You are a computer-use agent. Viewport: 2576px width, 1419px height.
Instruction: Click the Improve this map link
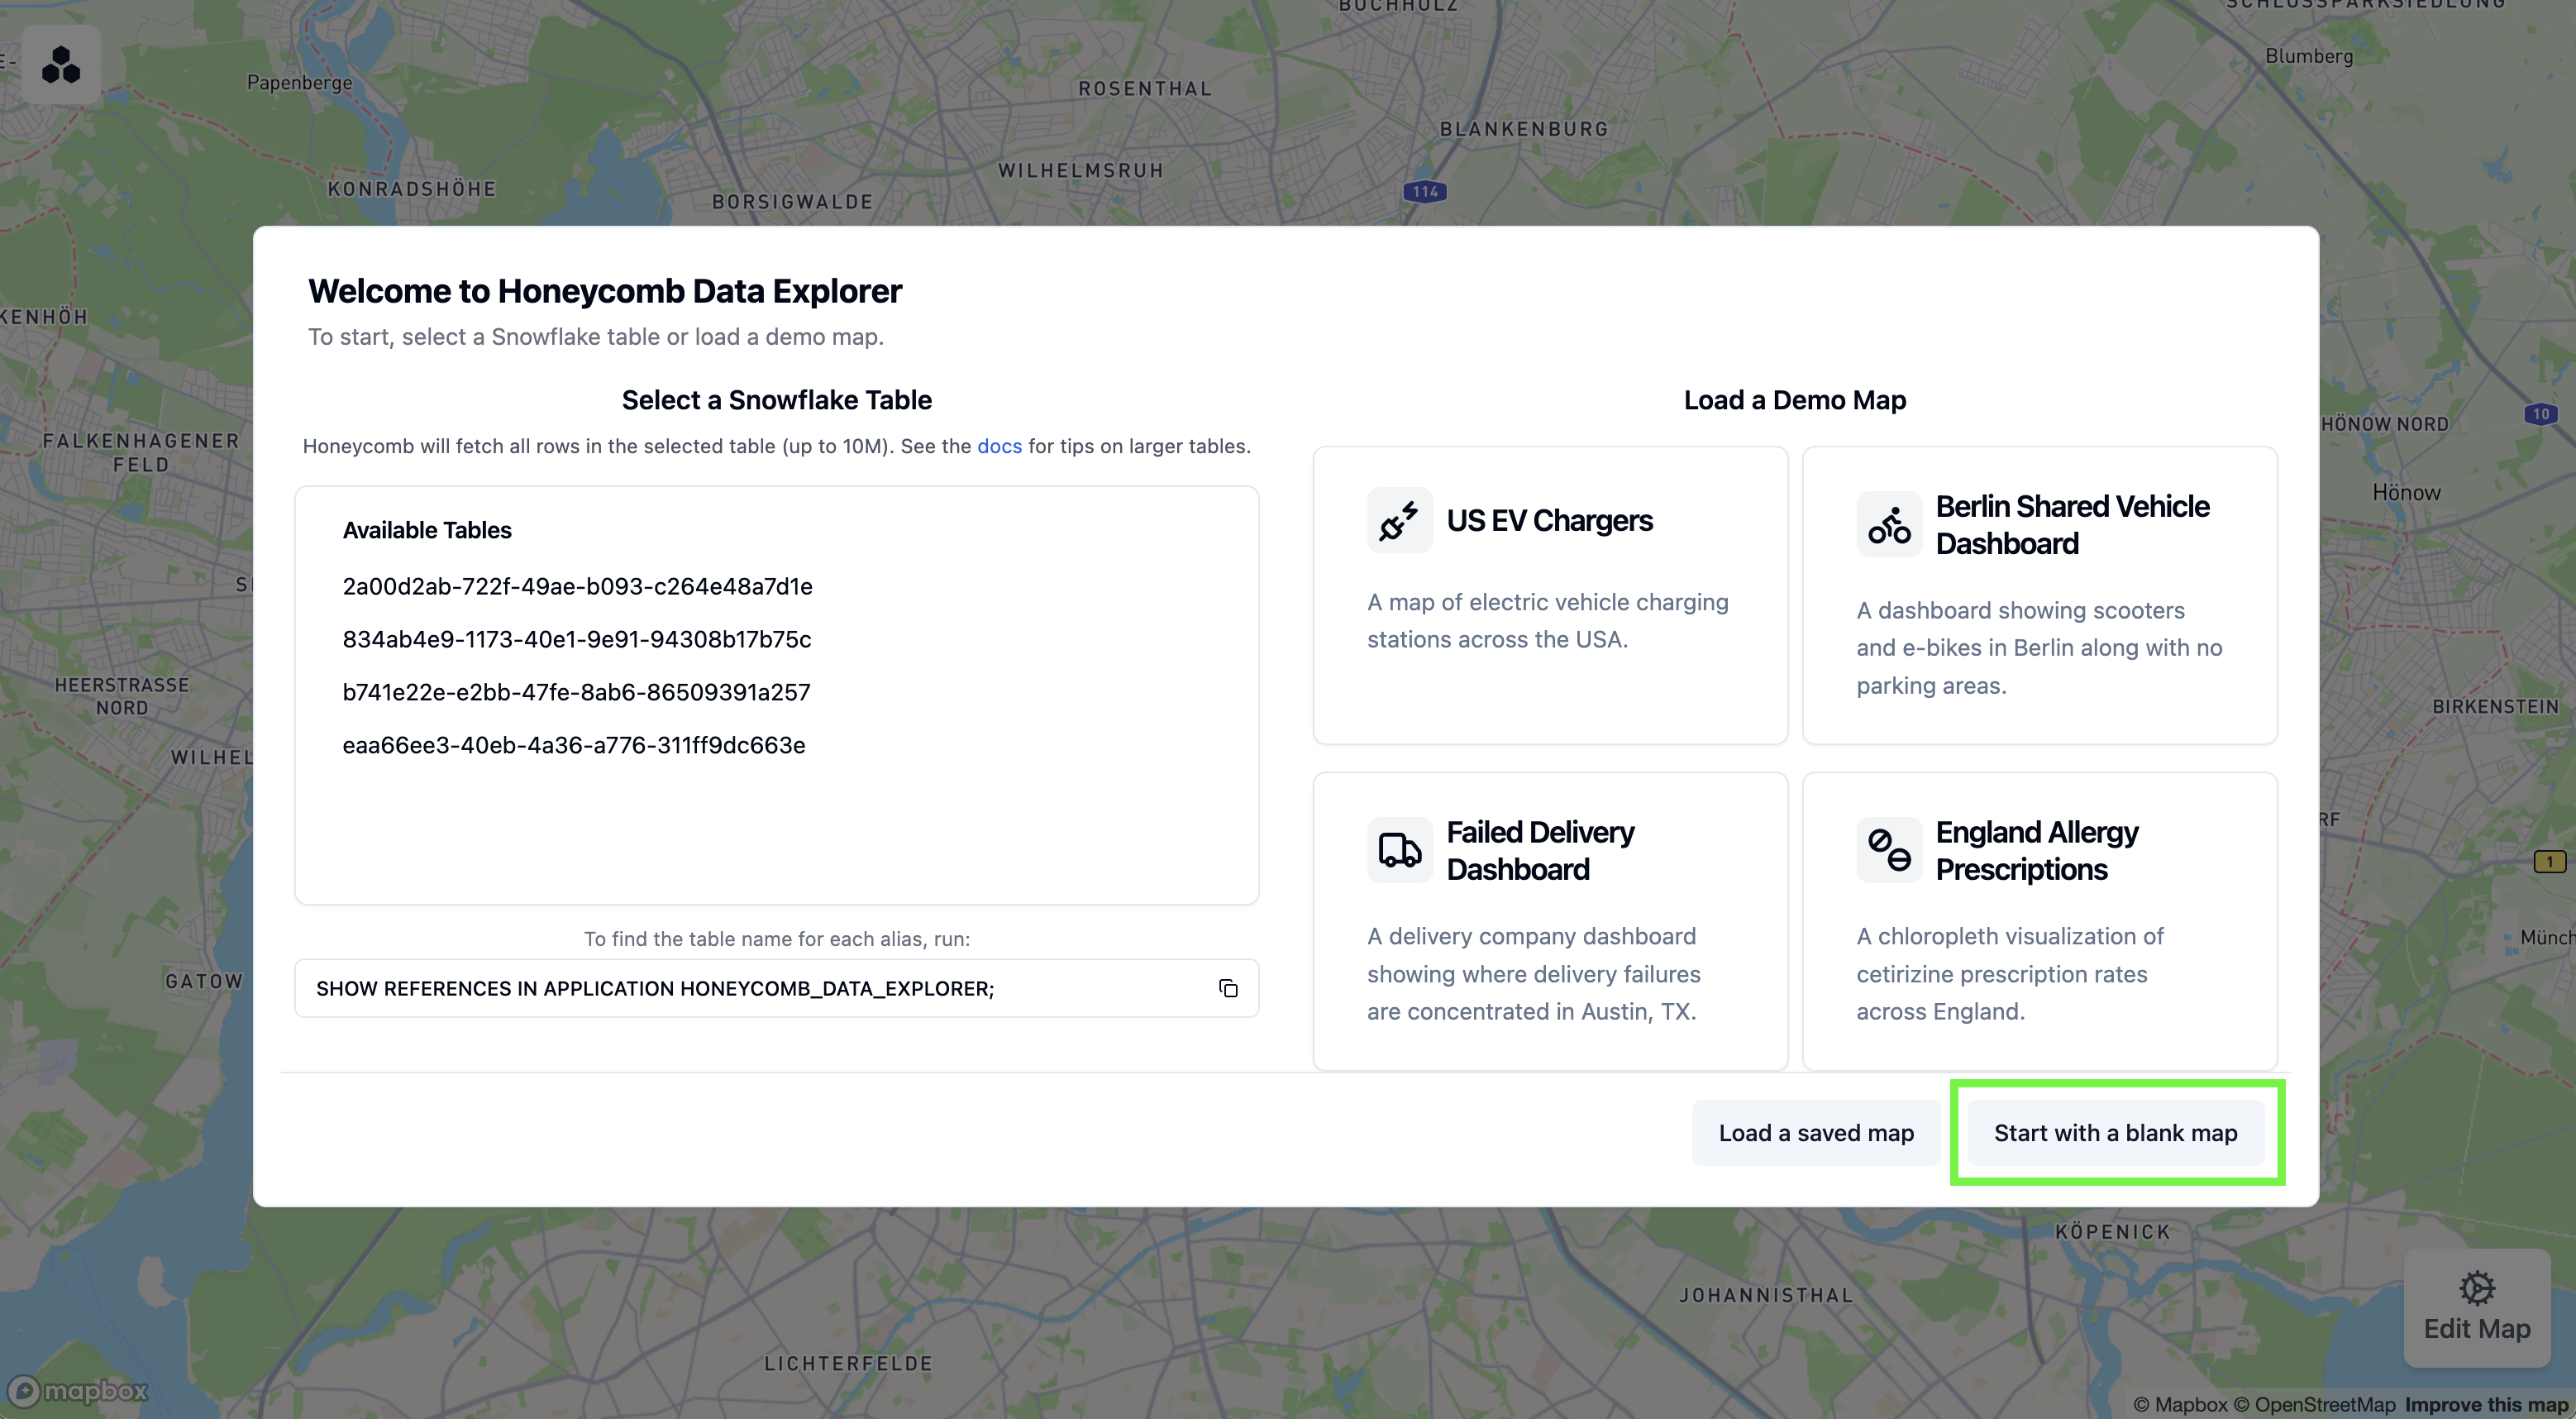(x=2486, y=1404)
